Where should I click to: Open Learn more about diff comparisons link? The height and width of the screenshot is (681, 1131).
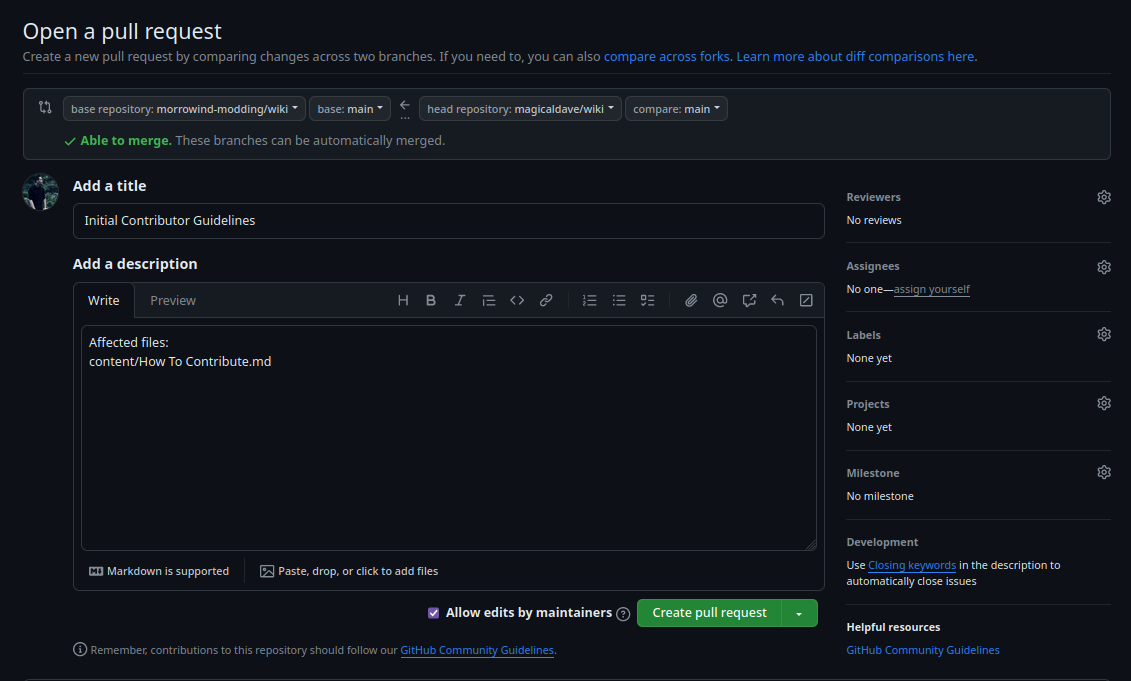[855, 56]
